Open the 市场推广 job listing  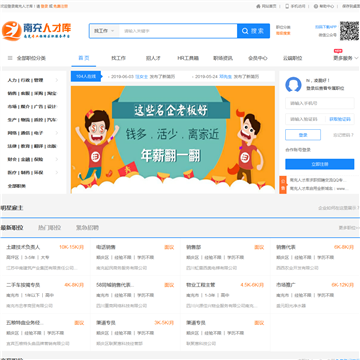point(286,285)
